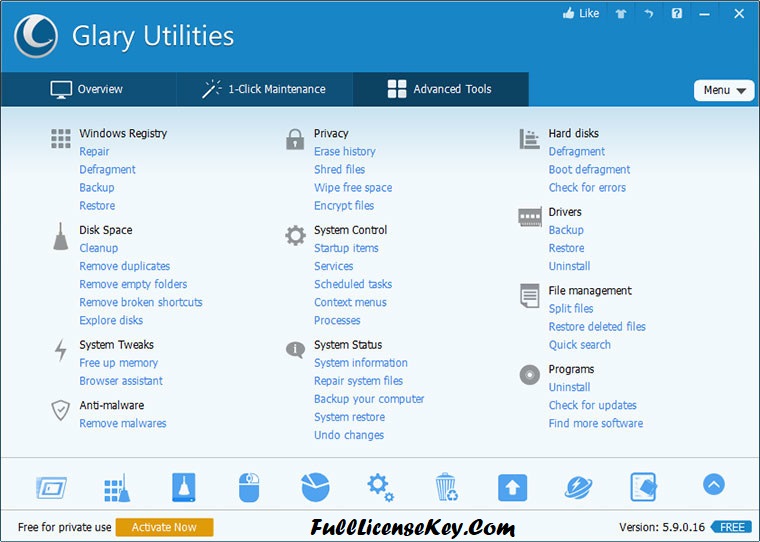760x542 pixels.
Task: Open the skin shirt icon
Action: click(x=621, y=14)
